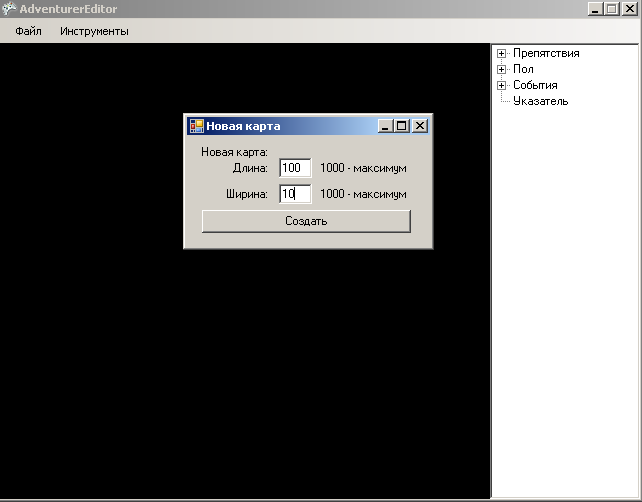The height and width of the screenshot is (502, 642).
Task: Focus the Длина input field
Action: (295, 168)
